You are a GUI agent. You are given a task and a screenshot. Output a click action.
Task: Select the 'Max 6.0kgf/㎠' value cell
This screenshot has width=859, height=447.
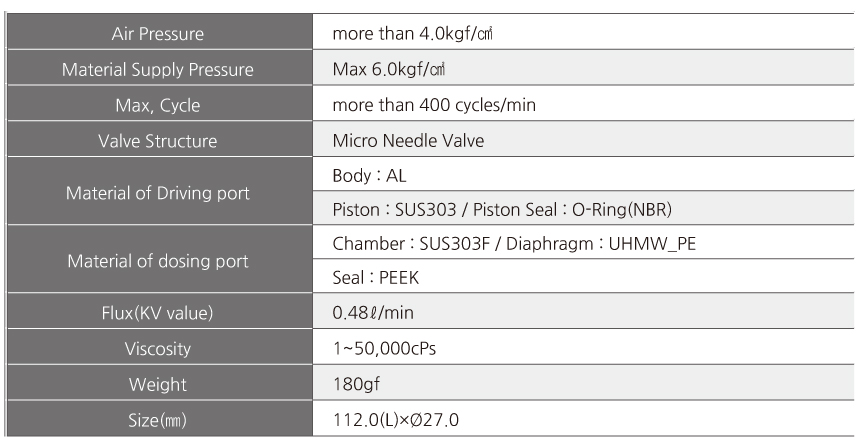click(x=583, y=68)
